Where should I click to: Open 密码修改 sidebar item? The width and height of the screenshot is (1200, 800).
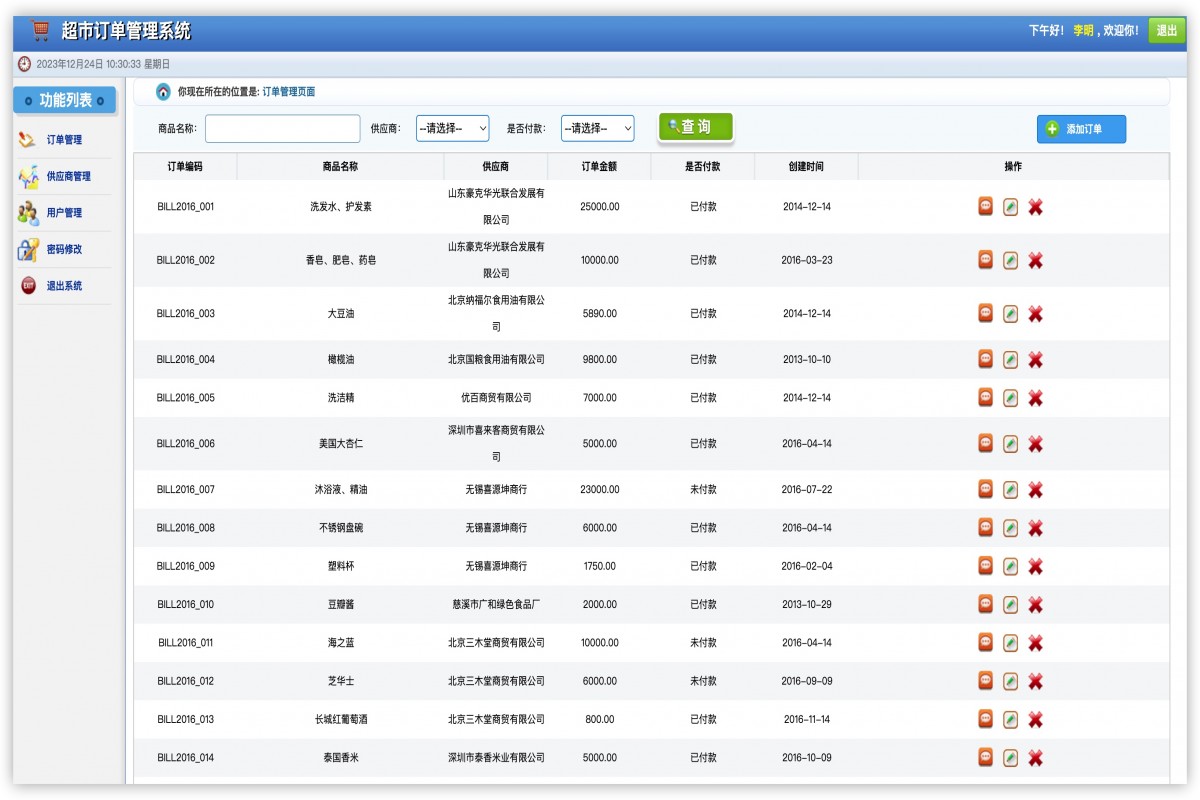(x=64, y=250)
